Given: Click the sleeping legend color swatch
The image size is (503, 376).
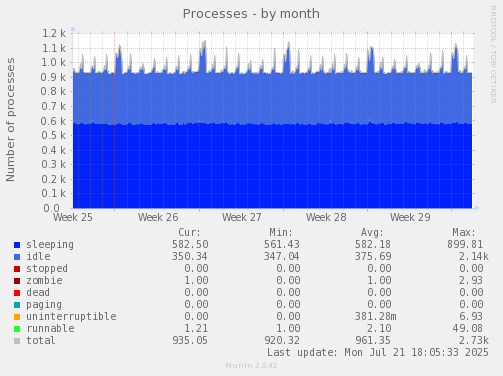Looking at the screenshot, I should pos(17,245).
